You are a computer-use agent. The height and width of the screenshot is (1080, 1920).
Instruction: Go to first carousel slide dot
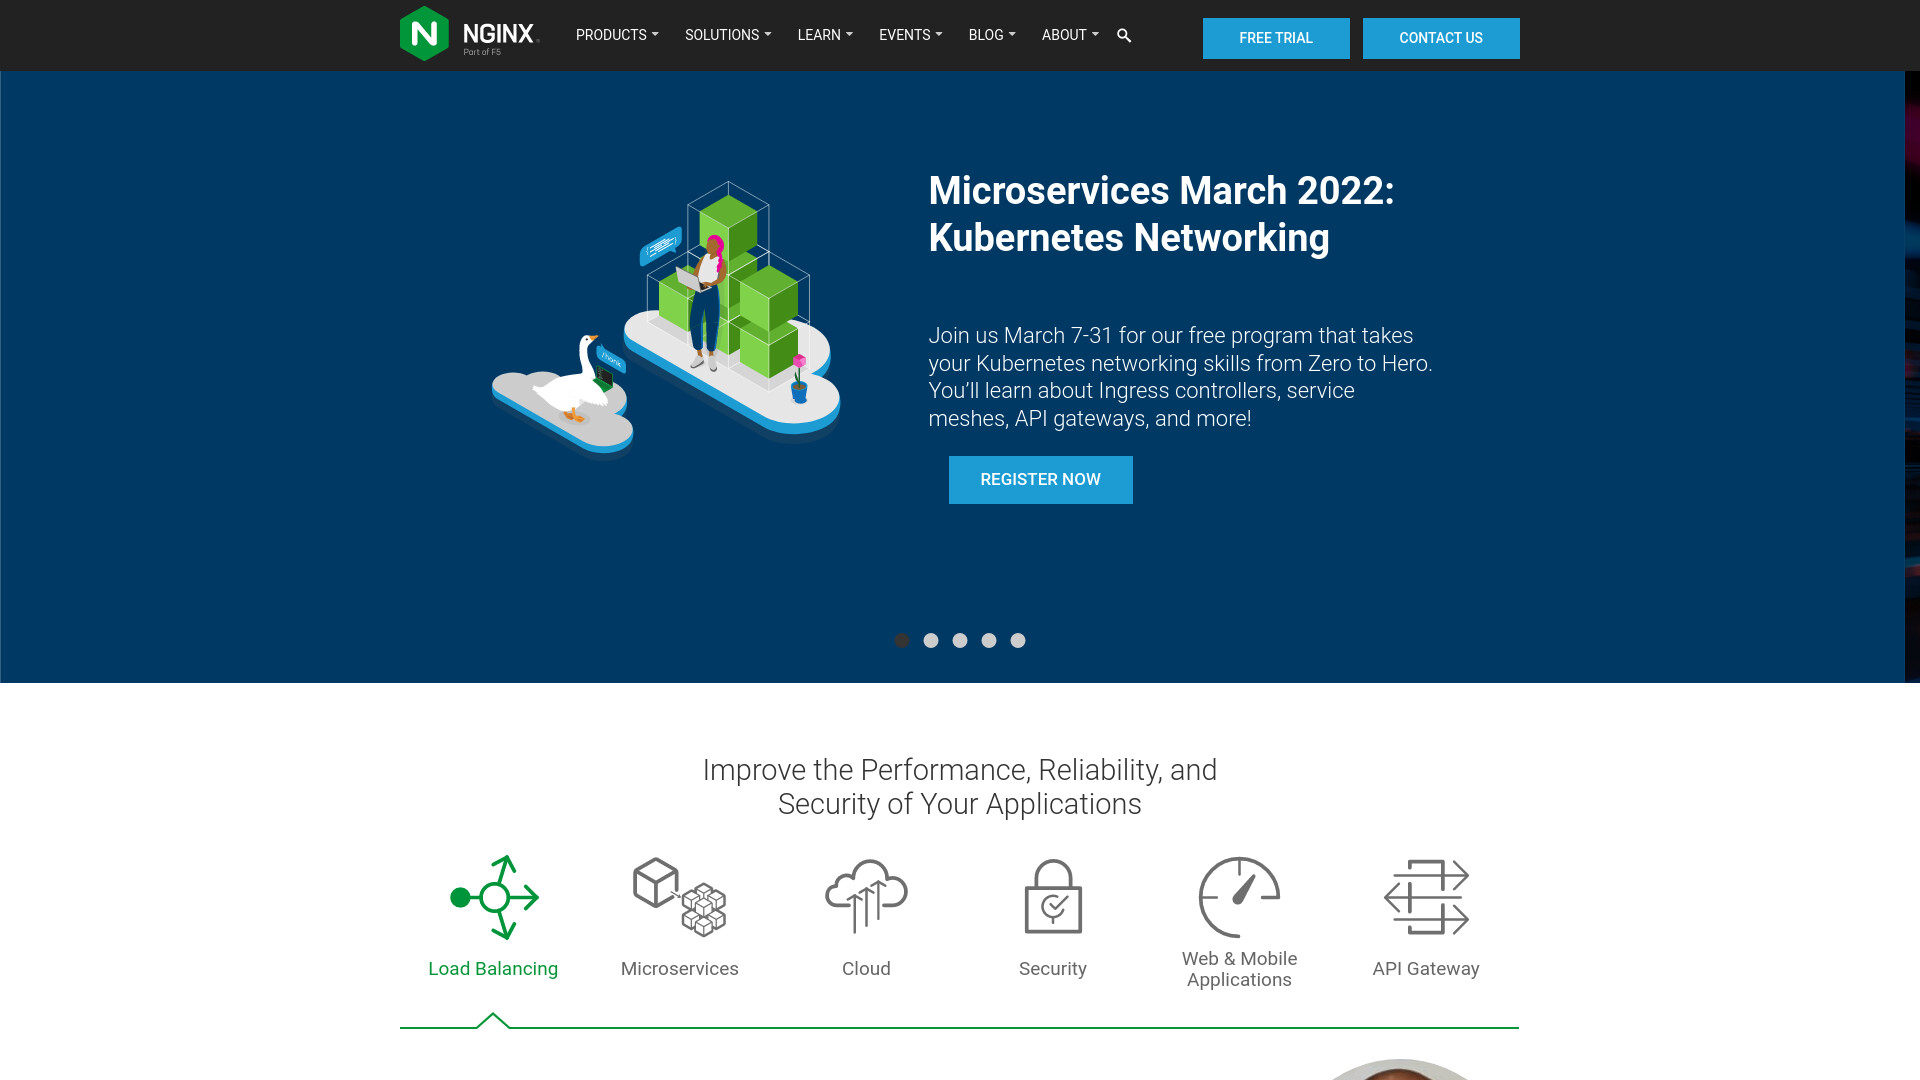(x=902, y=640)
